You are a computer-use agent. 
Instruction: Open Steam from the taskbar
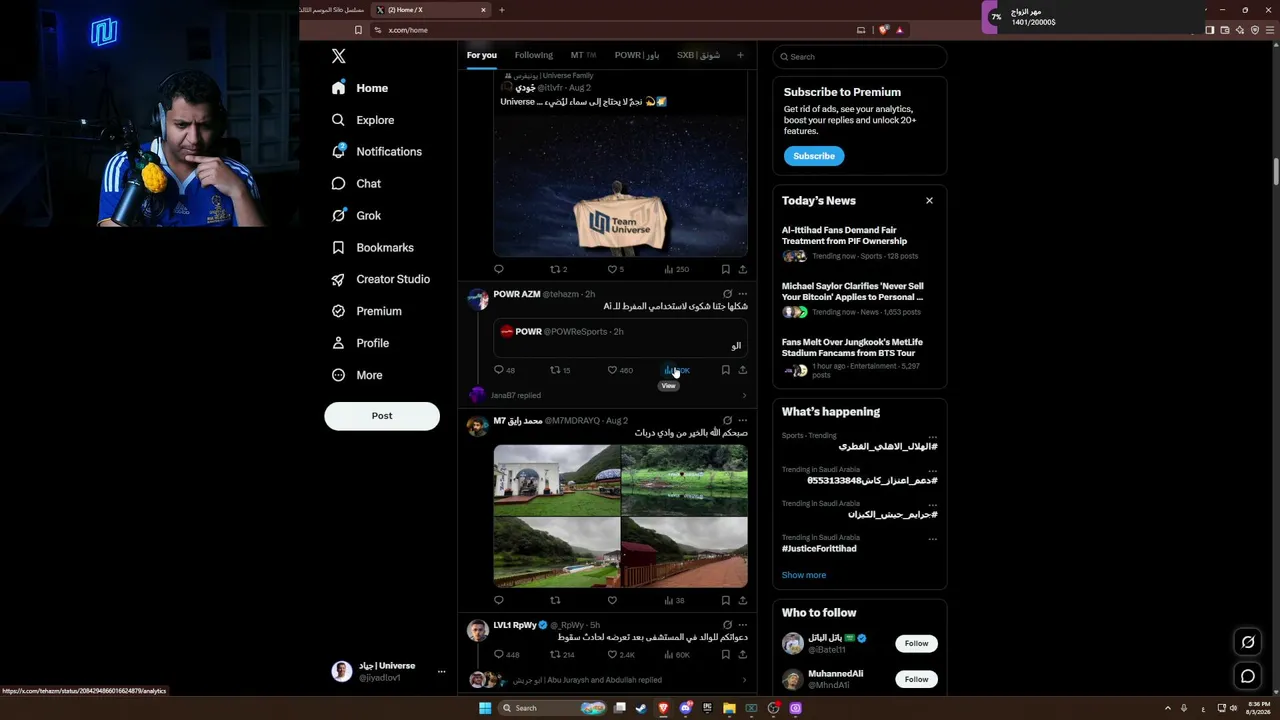point(641,708)
